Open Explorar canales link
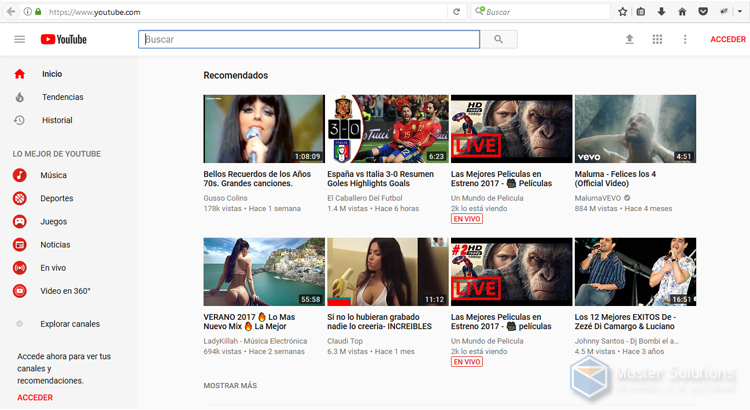 click(x=70, y=324)
